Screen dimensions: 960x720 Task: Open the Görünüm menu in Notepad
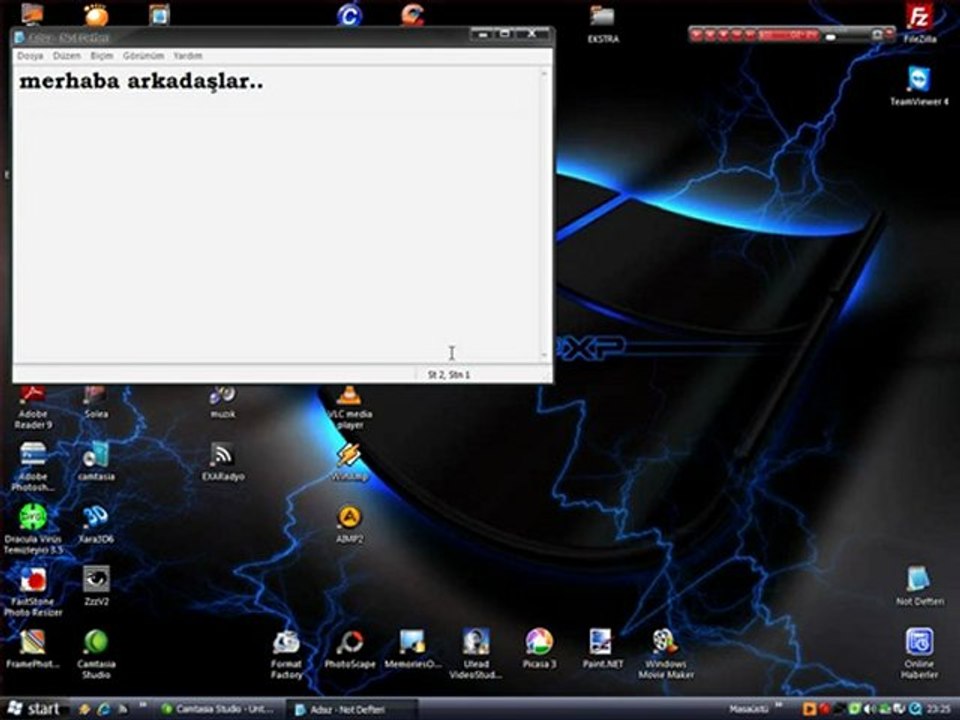pyautogui.click(x=143, y=56)
